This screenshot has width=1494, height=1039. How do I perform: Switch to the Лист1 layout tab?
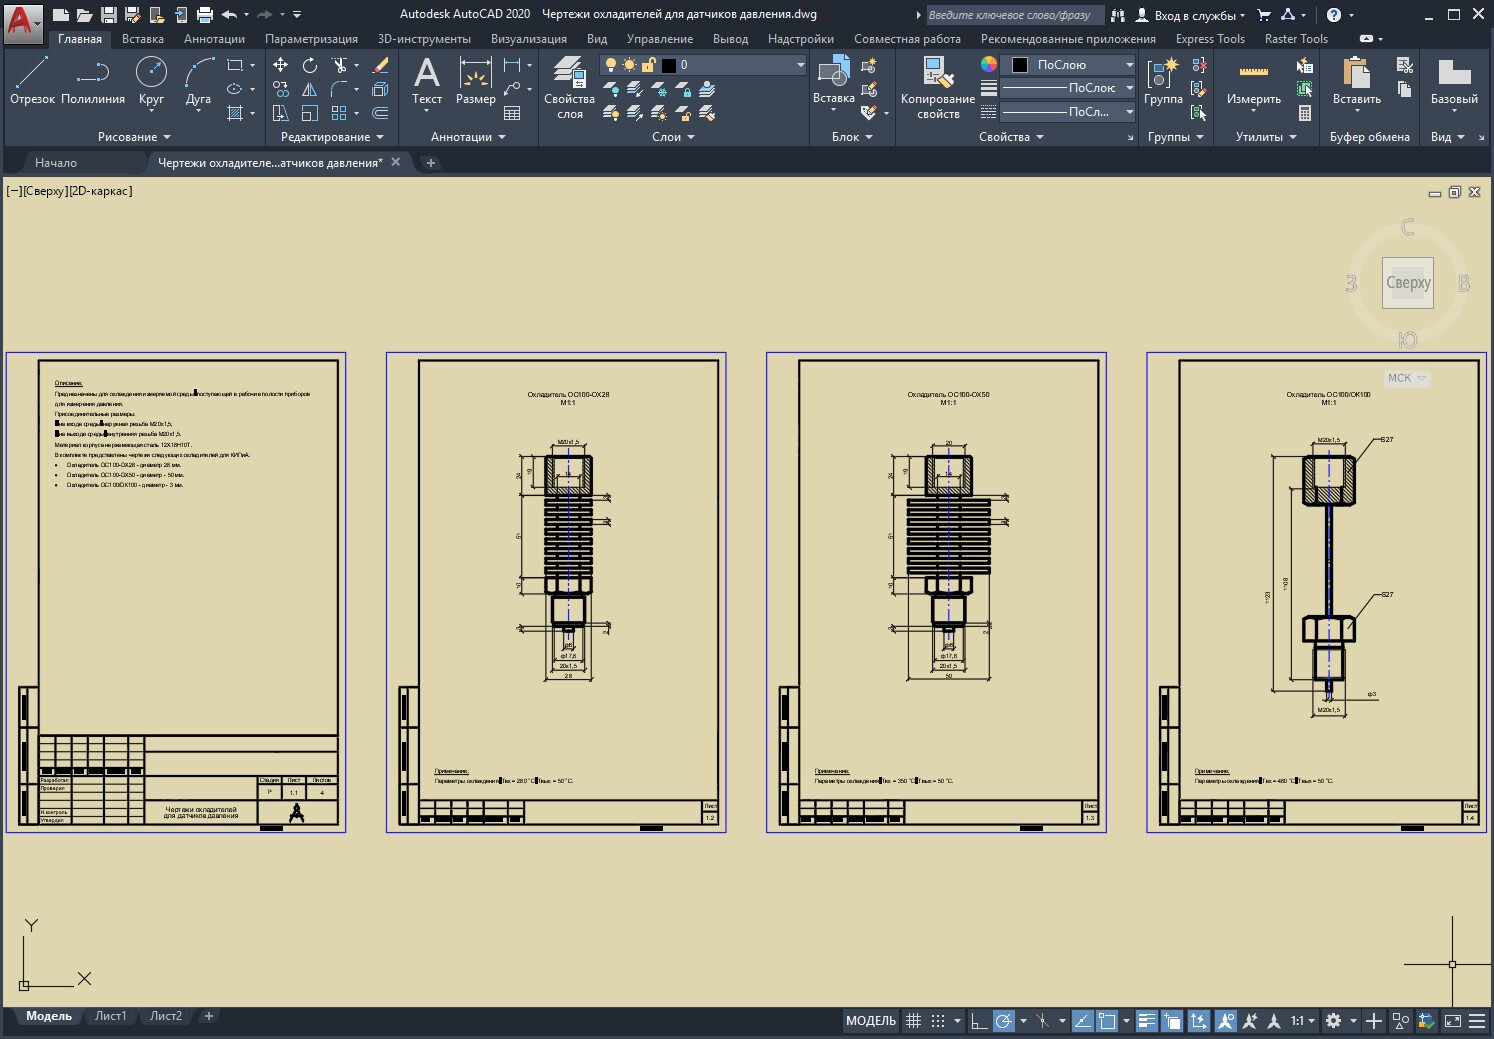coord(110,1016)
